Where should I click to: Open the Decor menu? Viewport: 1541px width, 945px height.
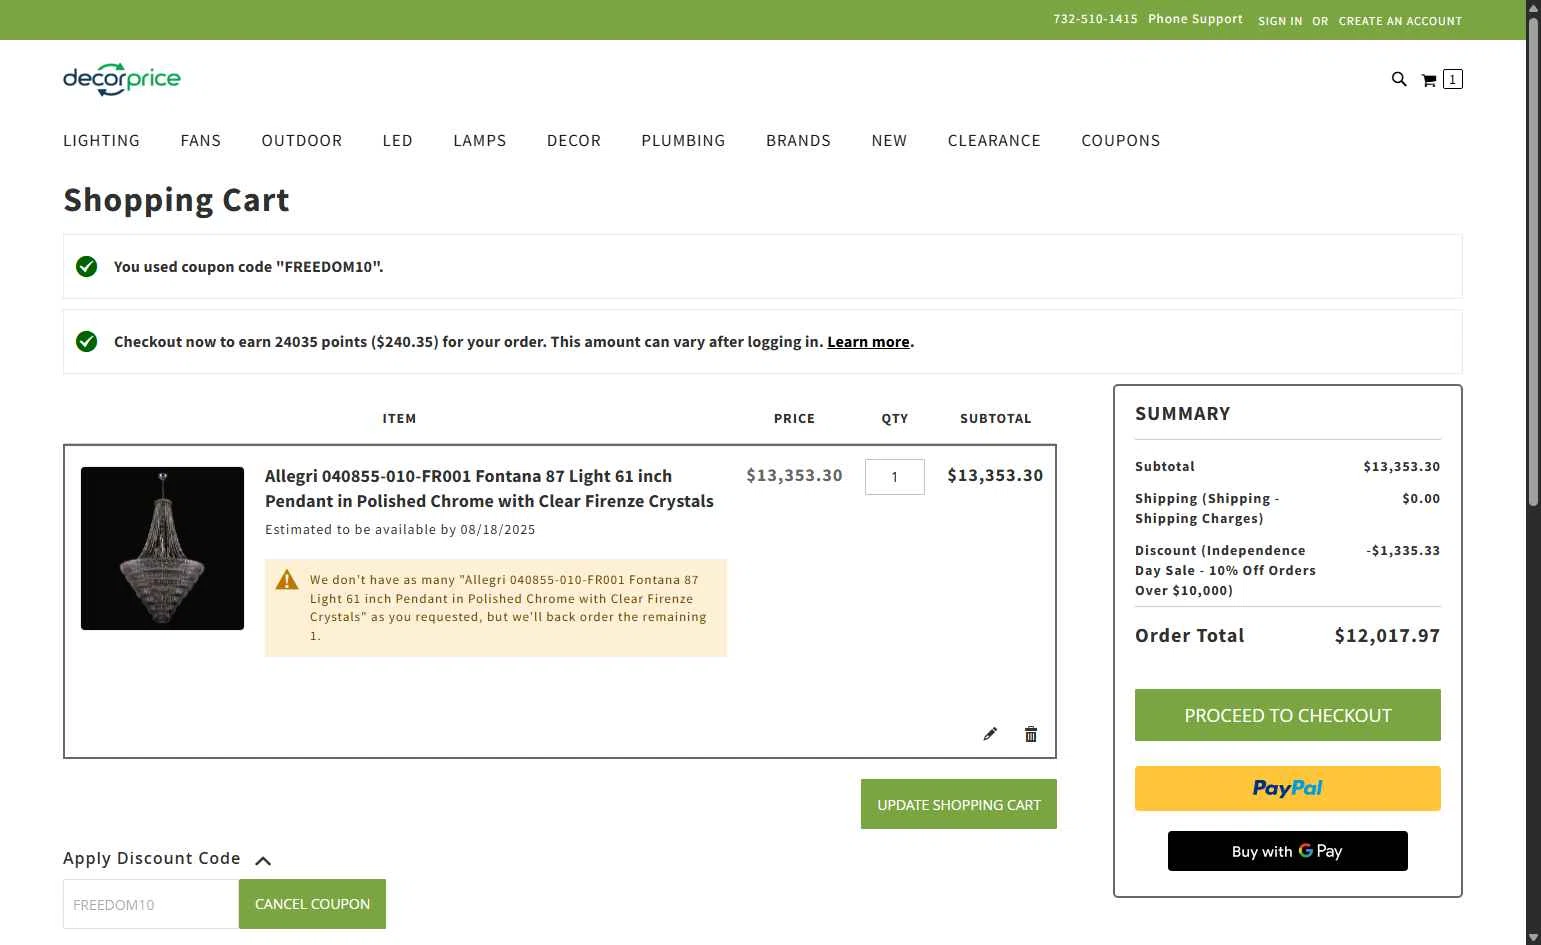(574, 141)
